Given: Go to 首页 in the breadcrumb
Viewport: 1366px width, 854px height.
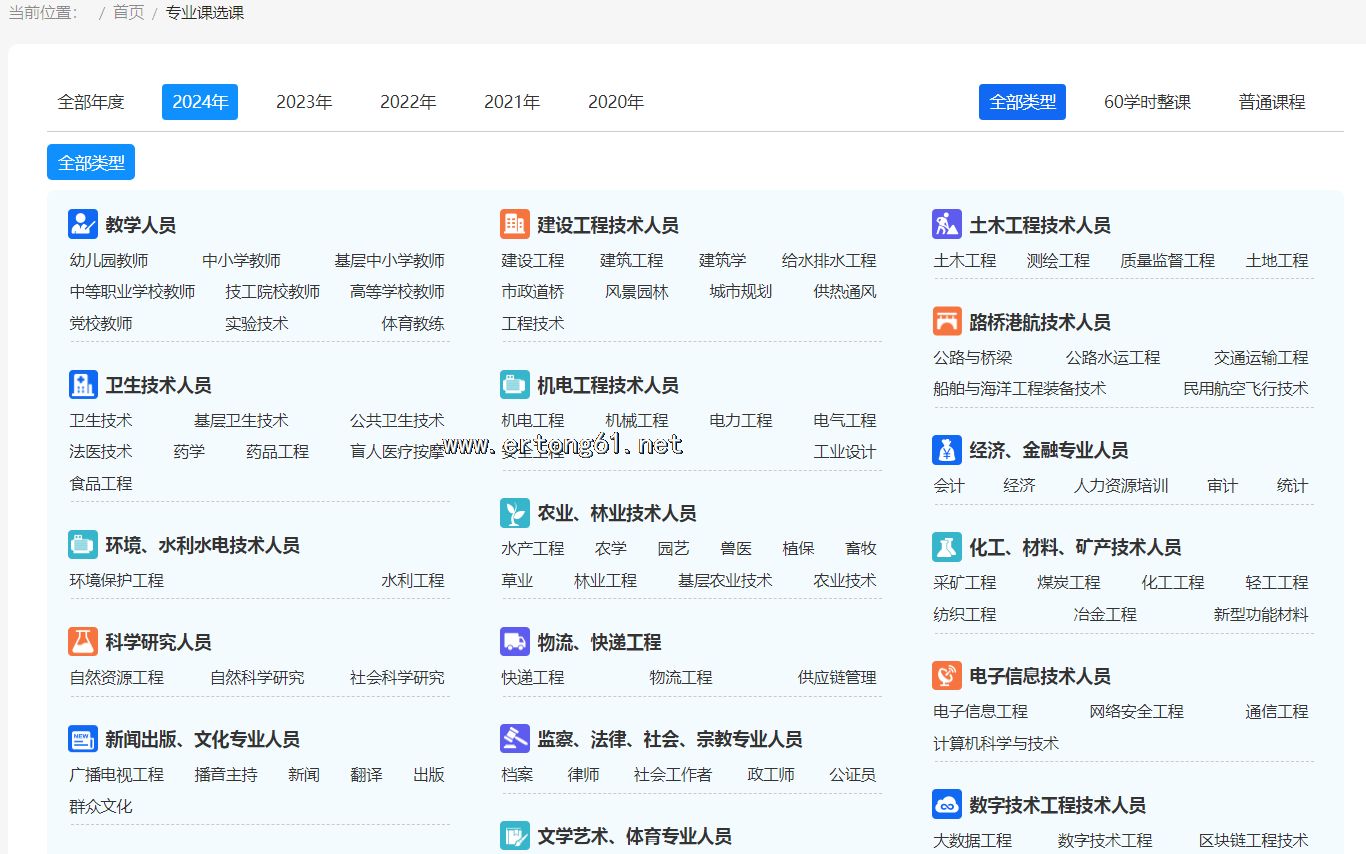Looking at the screenshot, I should tap(128, 12).
